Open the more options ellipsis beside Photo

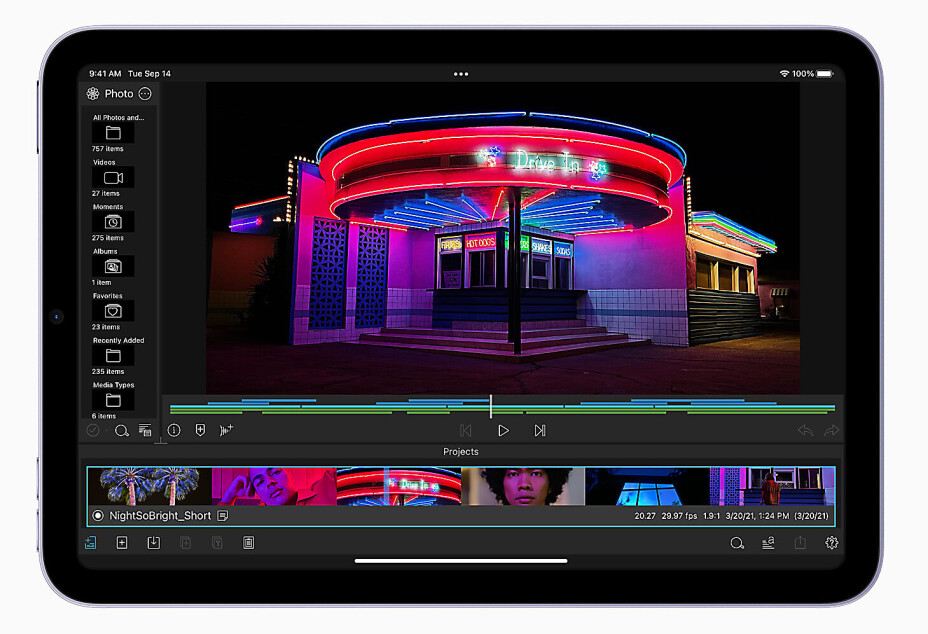145,94
